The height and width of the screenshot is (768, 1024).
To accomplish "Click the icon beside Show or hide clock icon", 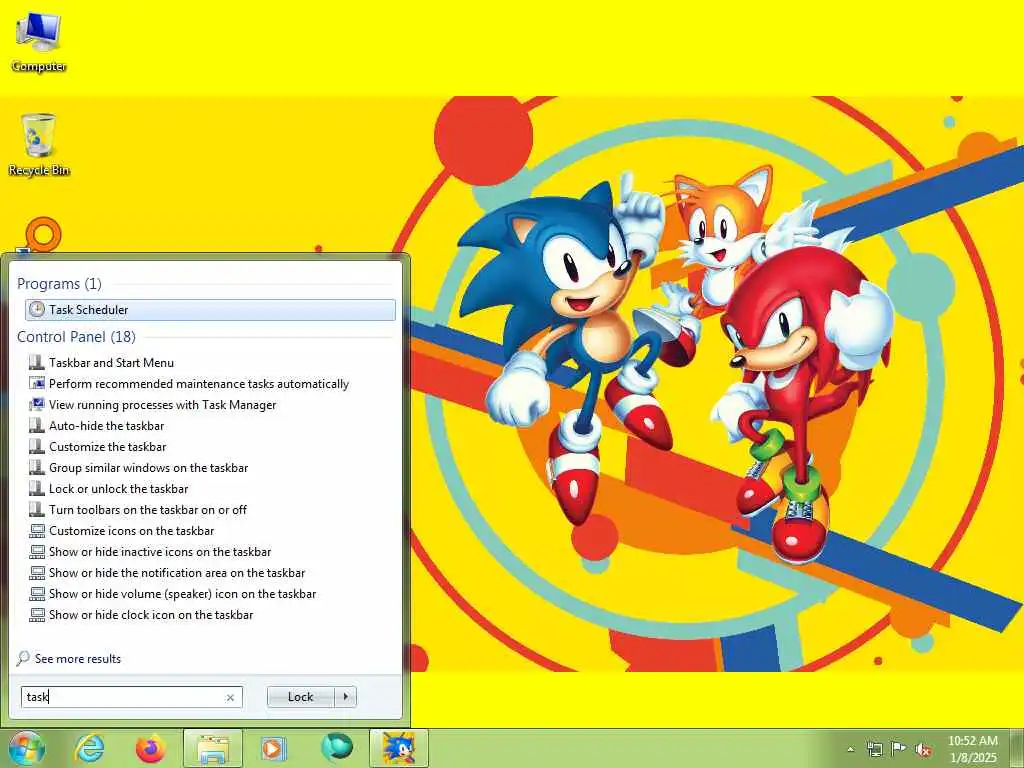I will point(37,615).
